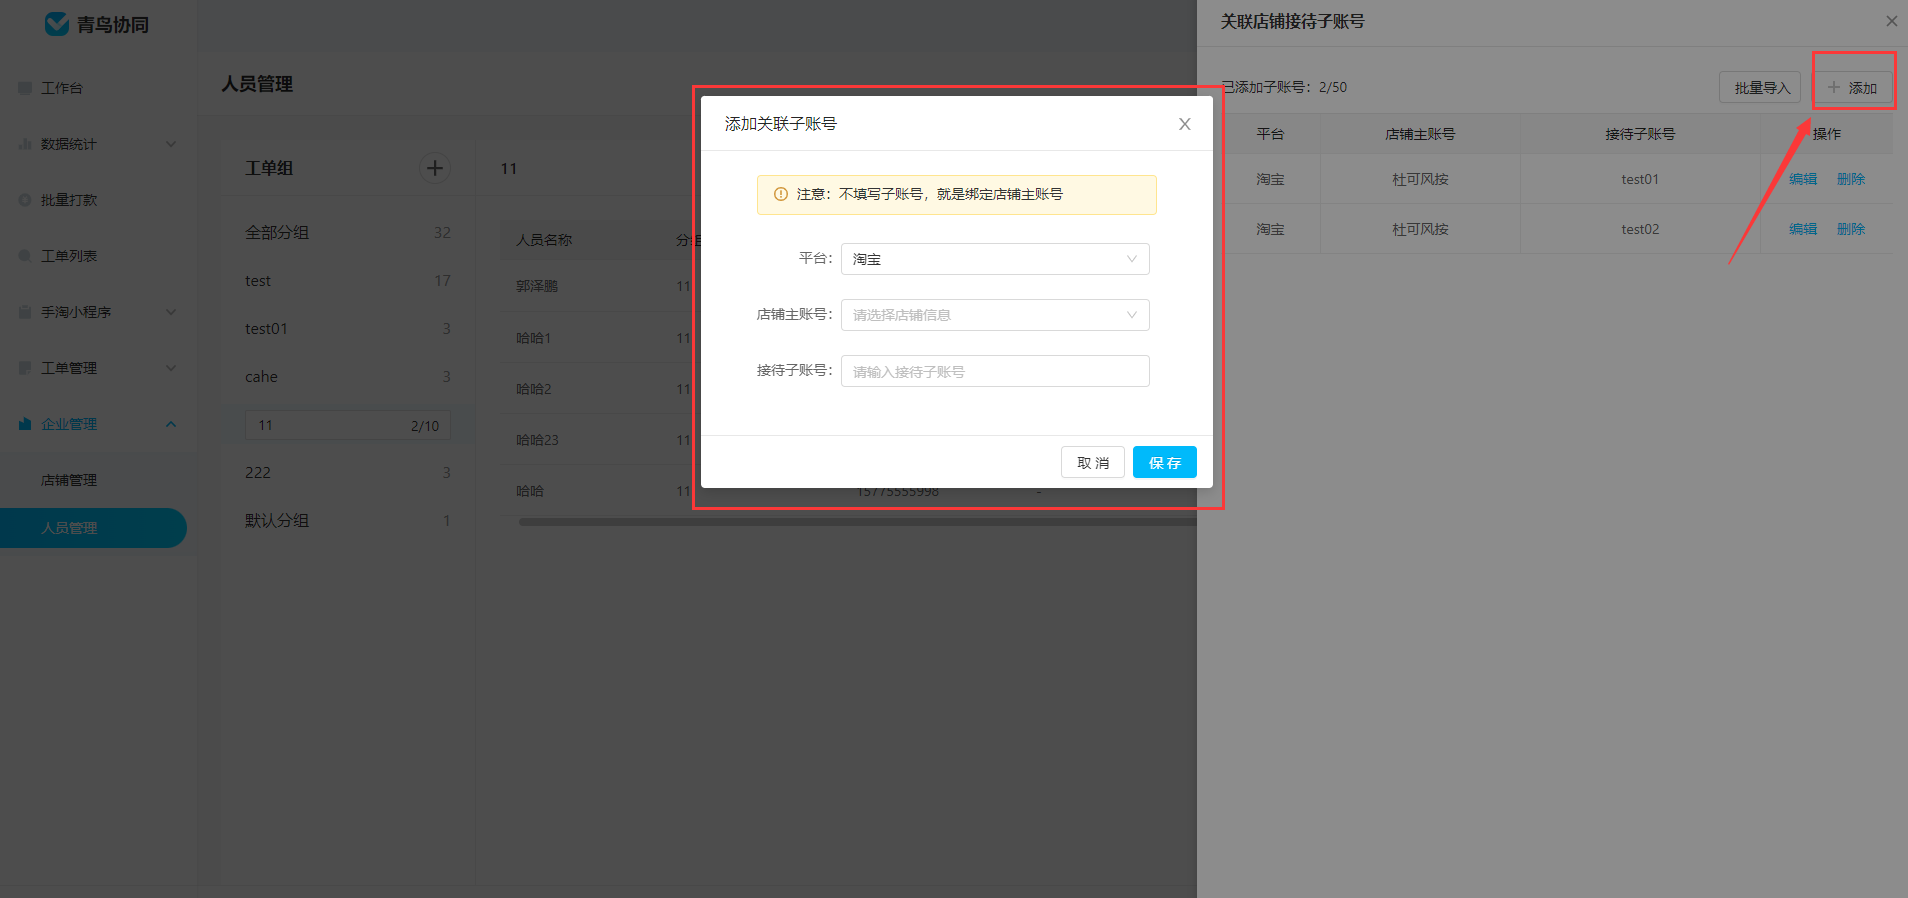
Task: Select the 222 group row
Action: [x=348, y=473]
